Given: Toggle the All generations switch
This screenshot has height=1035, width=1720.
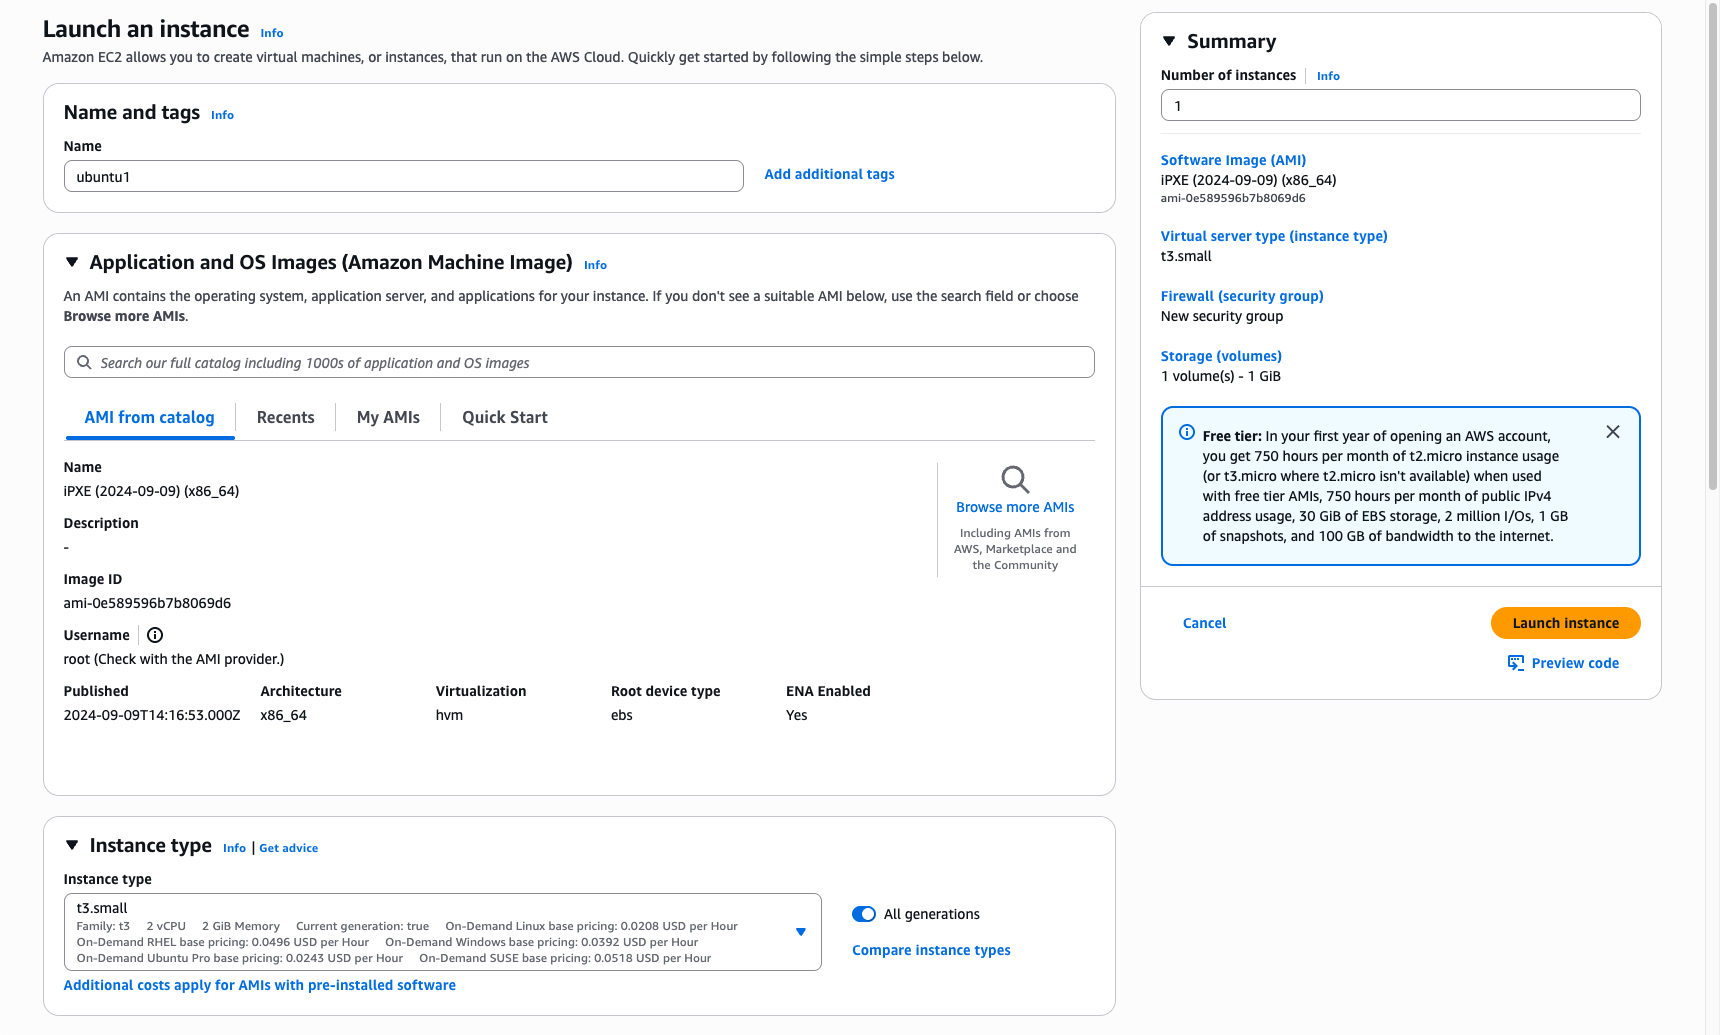Looking at the screenshot, I should coord(864,914).
